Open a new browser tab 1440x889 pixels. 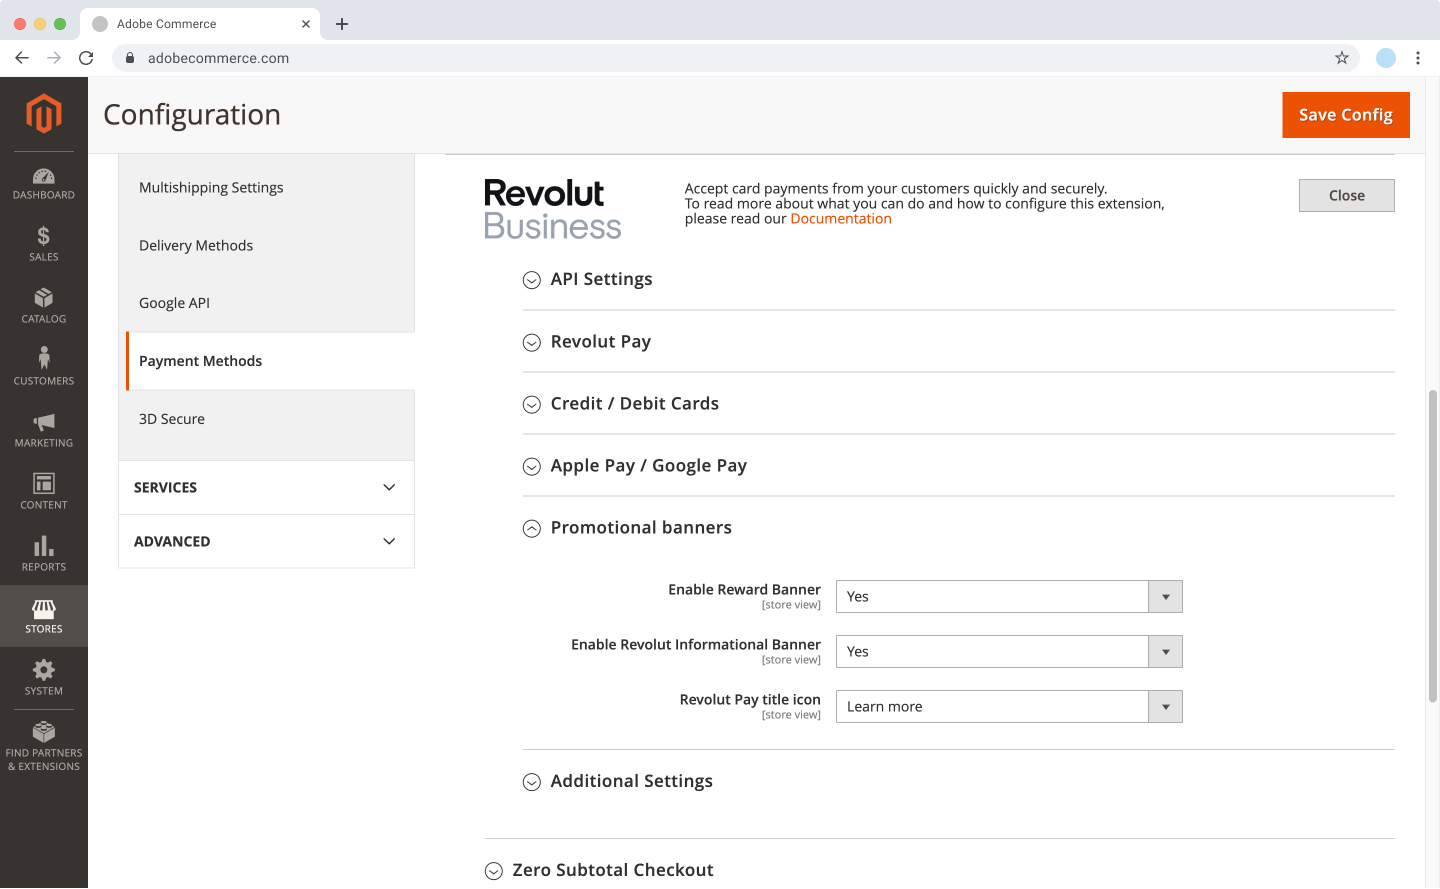342,24
